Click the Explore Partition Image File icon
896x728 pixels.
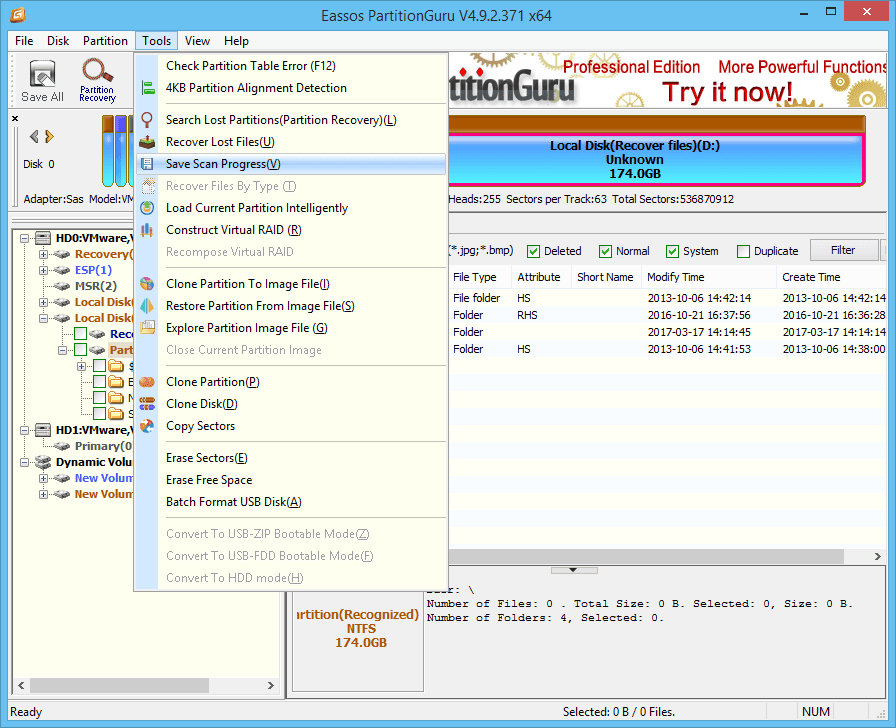tap(147, 328)
